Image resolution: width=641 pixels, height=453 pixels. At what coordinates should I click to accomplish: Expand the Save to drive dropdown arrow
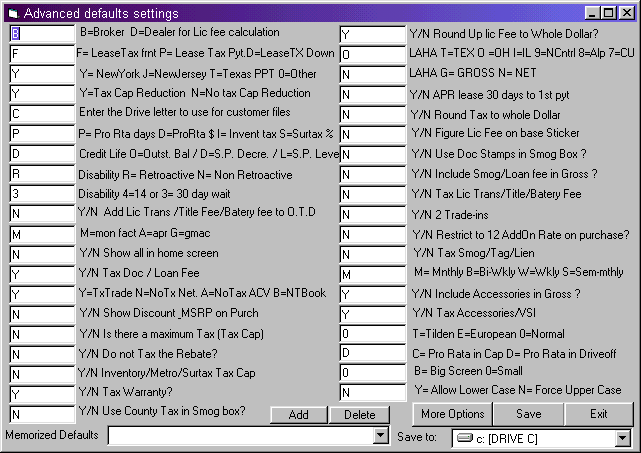pyautogui.click(x=622, y=437)
